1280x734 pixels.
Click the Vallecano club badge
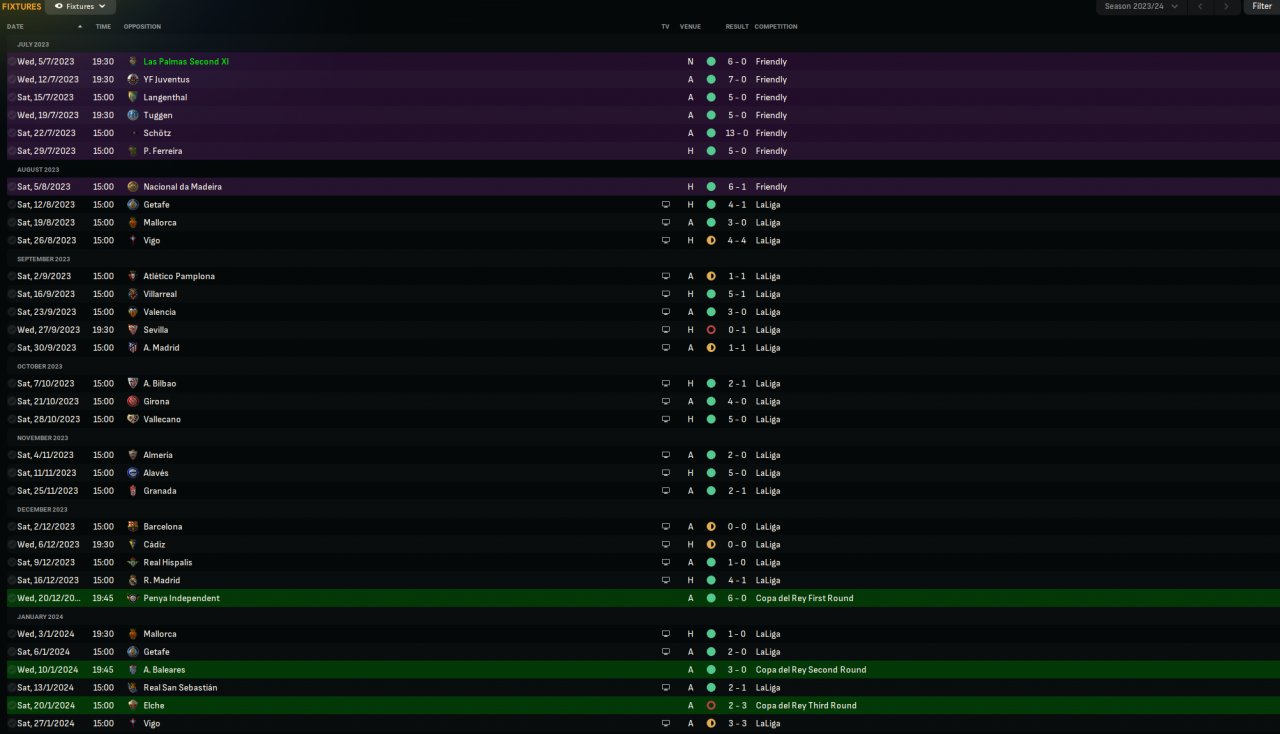click(x=133, y=420)
